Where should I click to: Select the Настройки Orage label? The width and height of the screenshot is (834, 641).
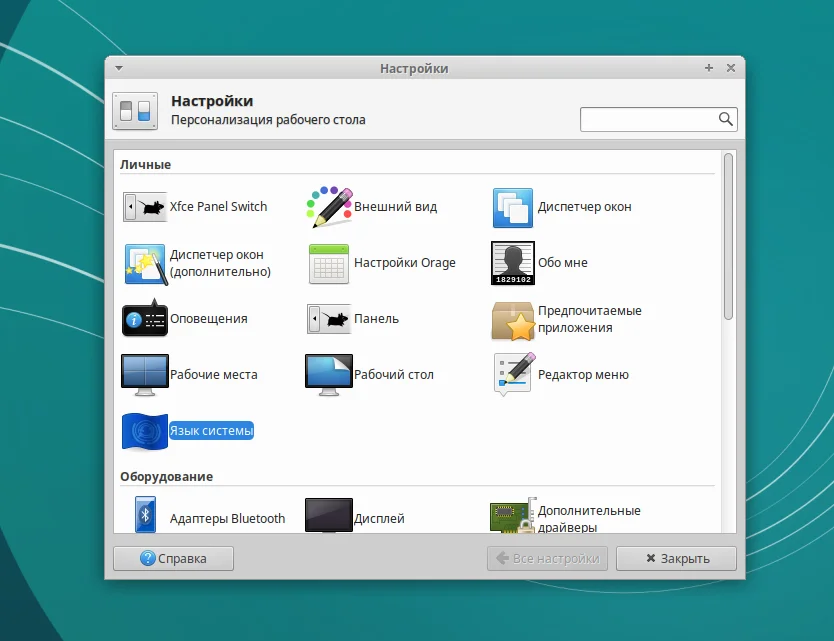[405, 263]
